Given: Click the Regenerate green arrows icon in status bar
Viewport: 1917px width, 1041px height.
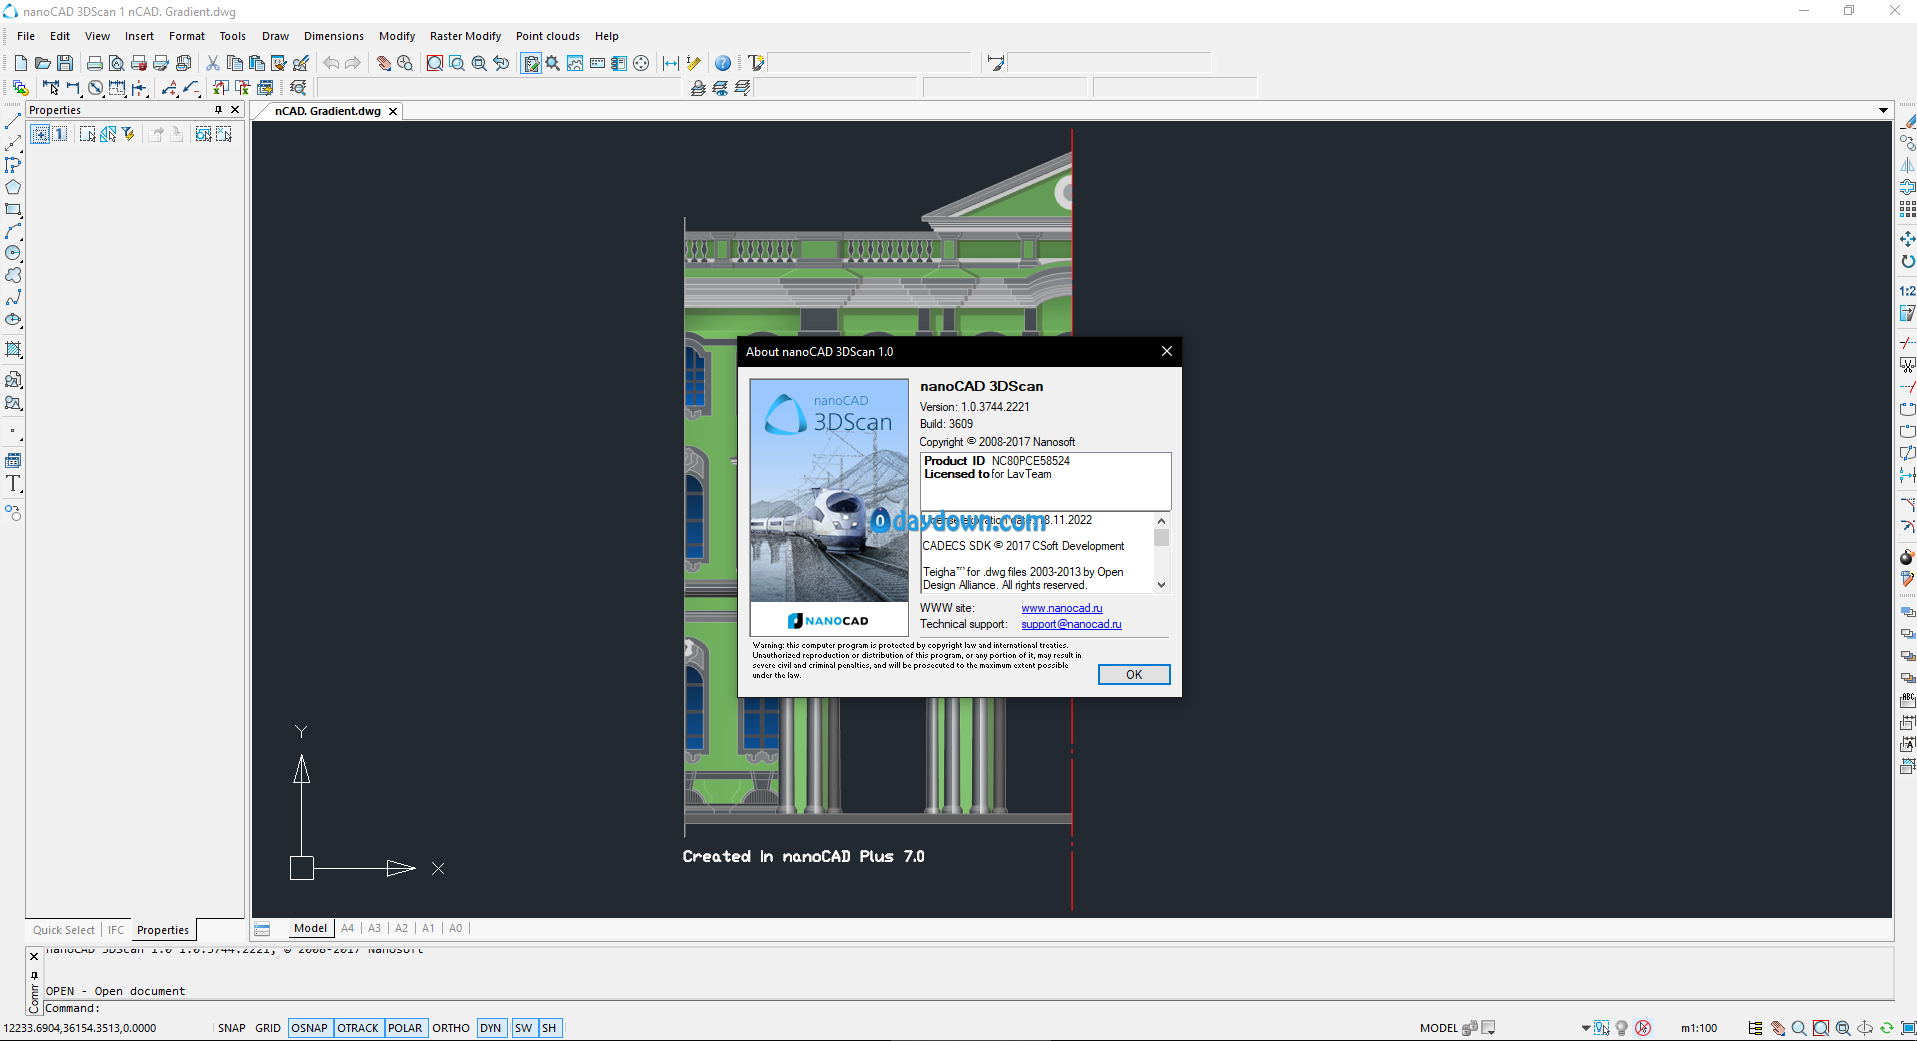Looking at the screenshot, I should coord(1887,1028).
